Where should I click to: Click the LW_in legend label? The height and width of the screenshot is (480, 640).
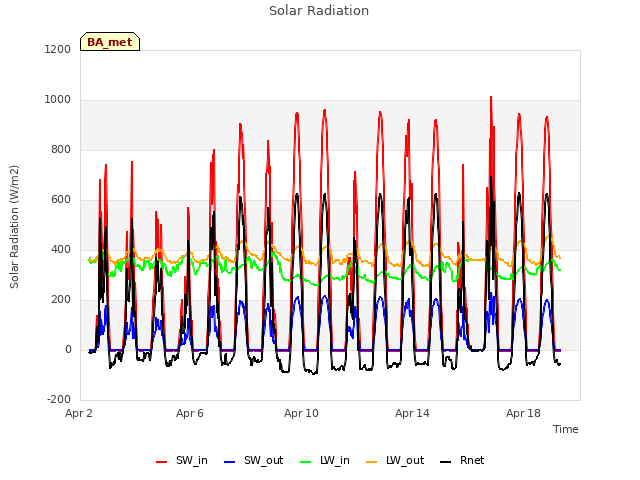tap(335, 461)
